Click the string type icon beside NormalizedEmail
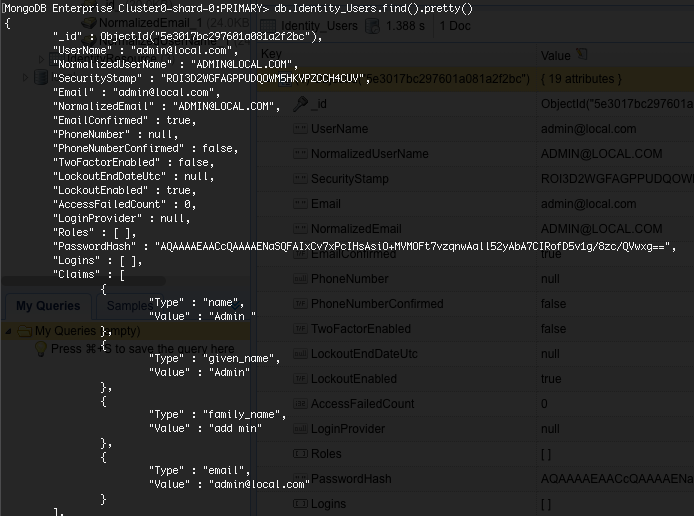Viewport: 694px width, 516px height. tap(300, 229)
